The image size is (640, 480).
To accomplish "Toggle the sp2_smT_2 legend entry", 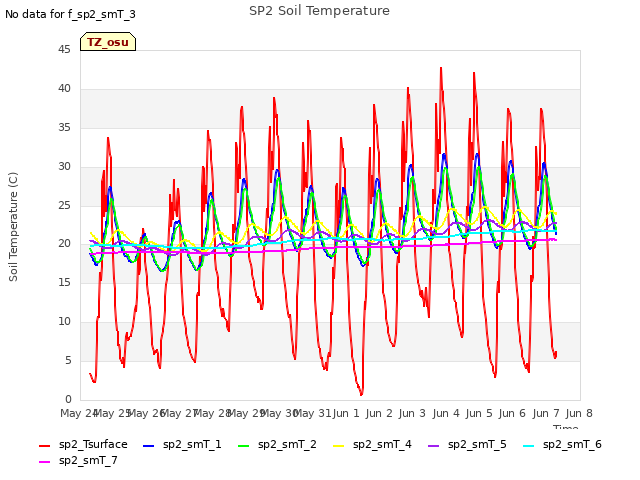I will click(x=277, y=444).
